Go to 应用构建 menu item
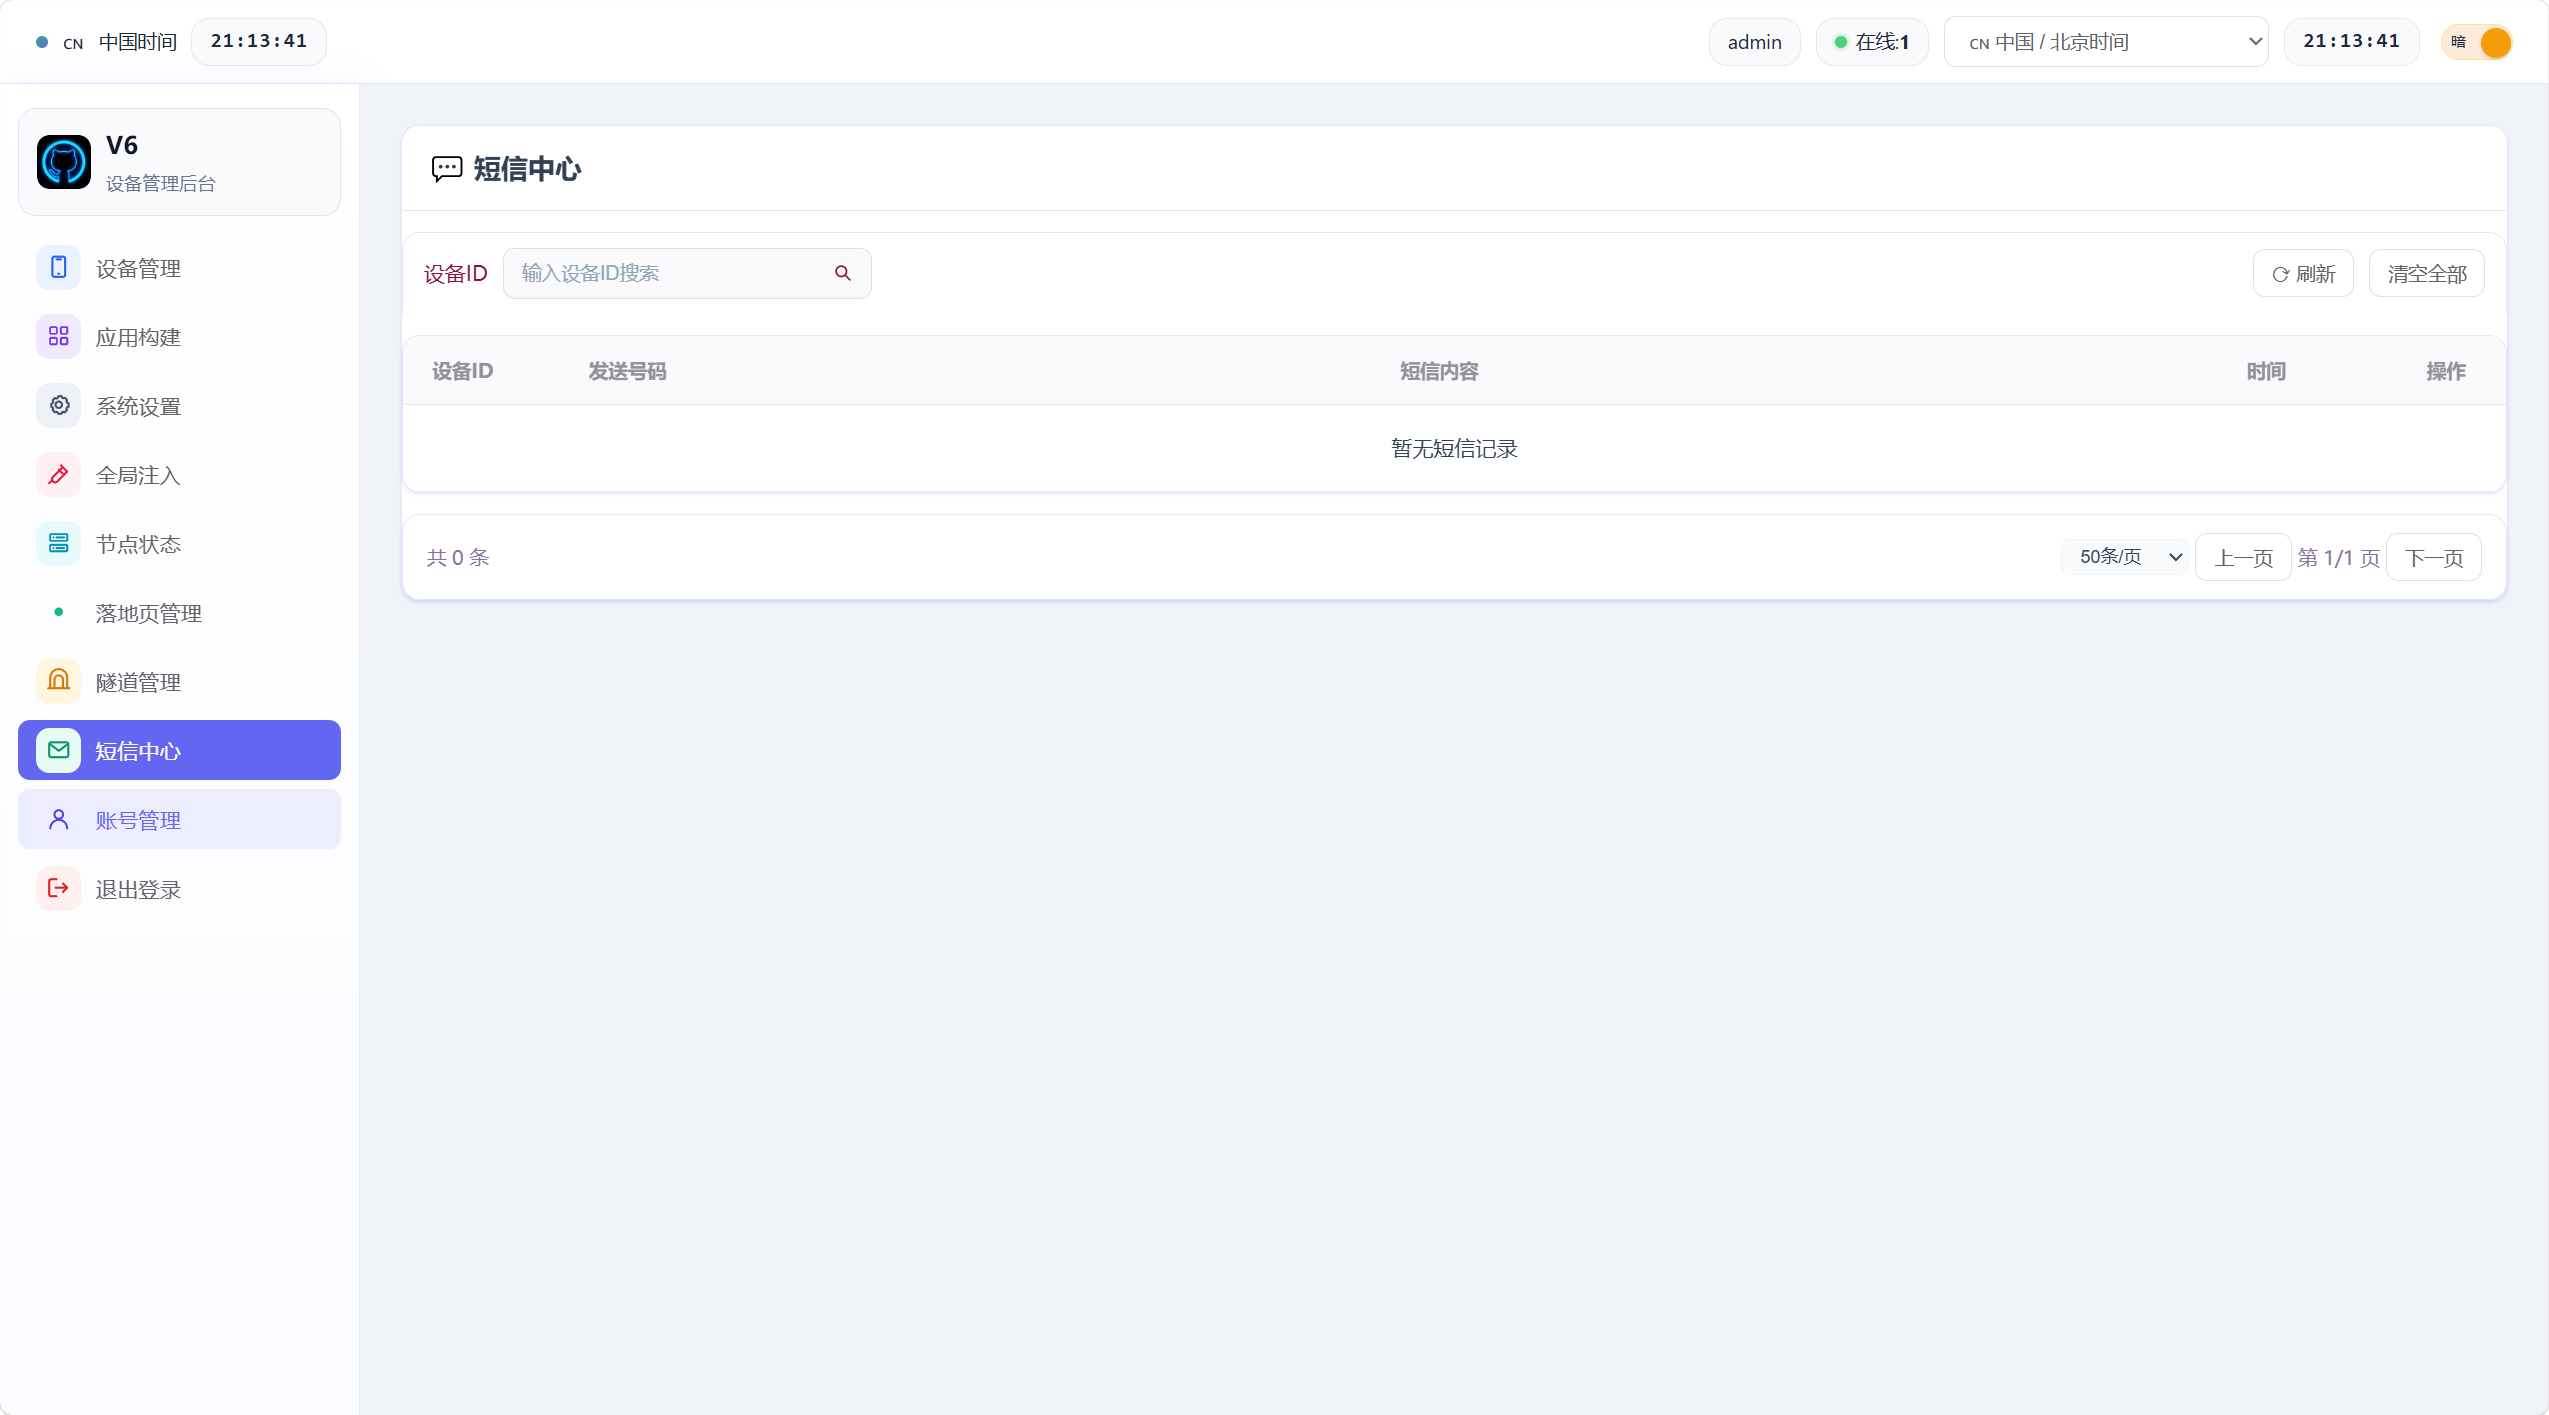2549x1415 pixels. click(x=179, y=337)
